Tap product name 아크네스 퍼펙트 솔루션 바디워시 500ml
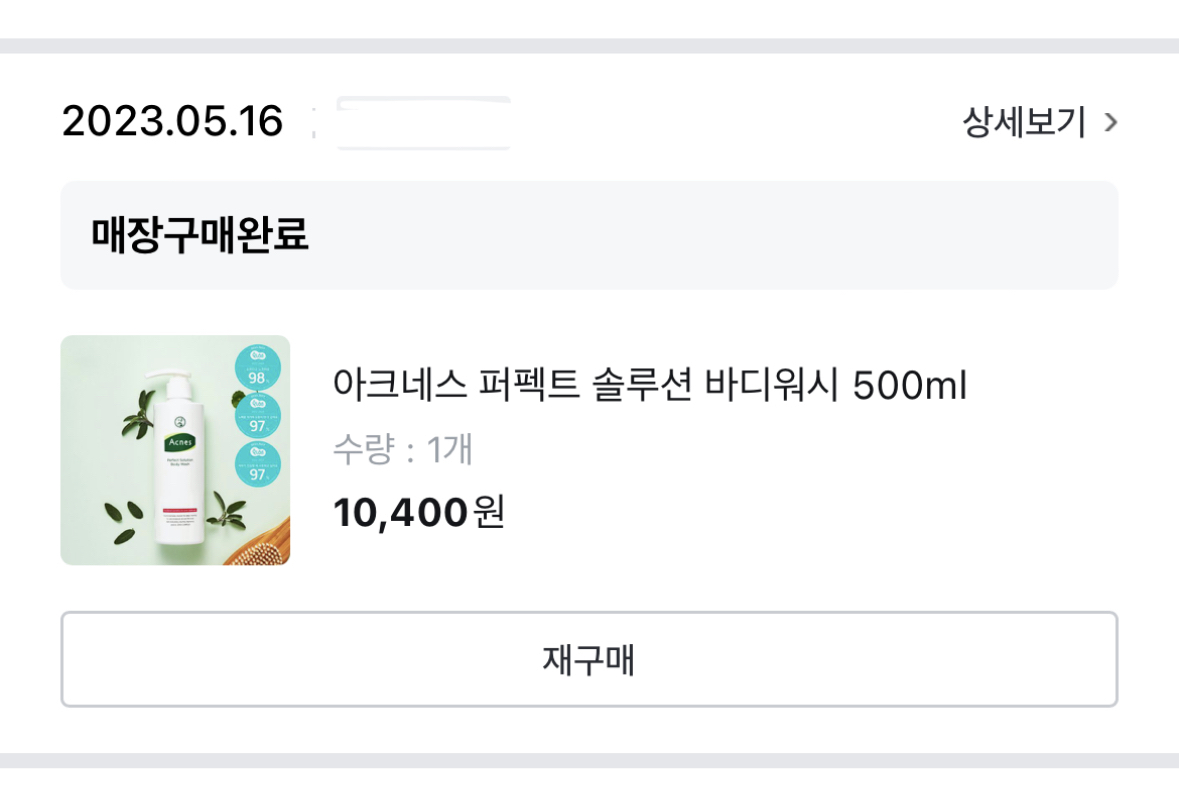This screenshot has width=1179, height=806. pos(650,386)
